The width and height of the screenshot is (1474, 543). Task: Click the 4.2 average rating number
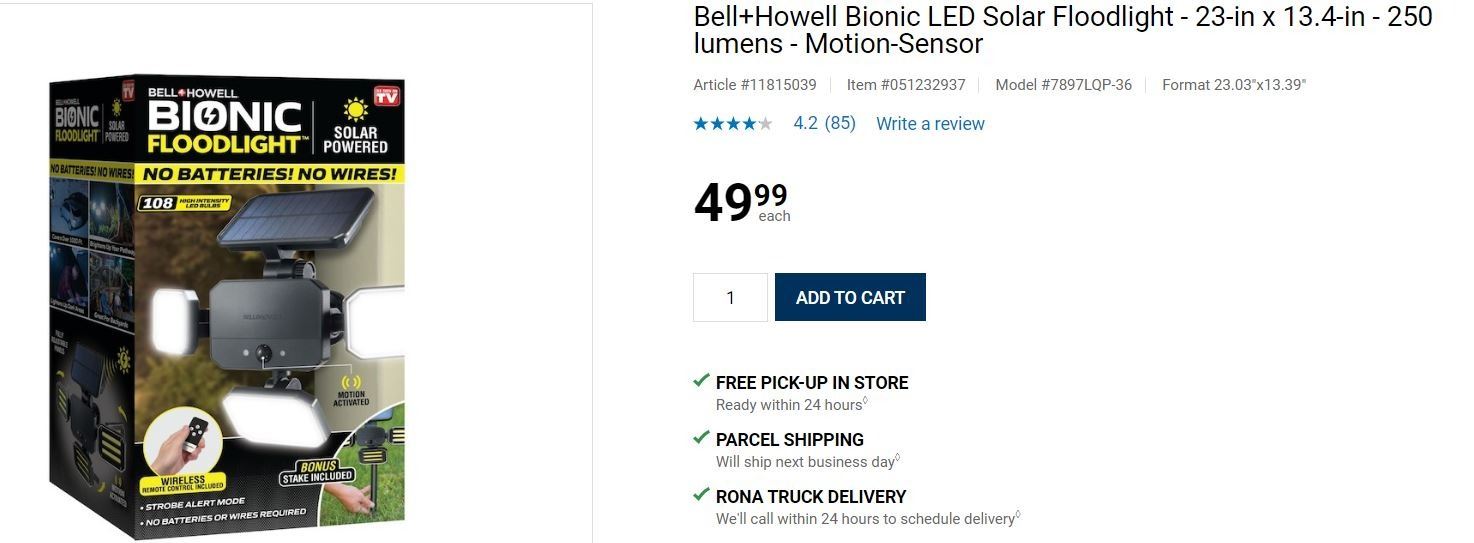click(805, 124)
